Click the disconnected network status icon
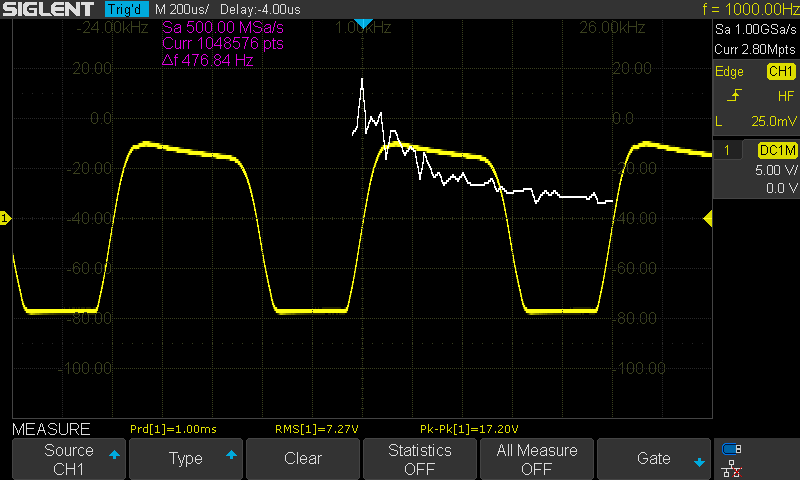The height and width of the screenshot is (480, 800). (732, 467)
